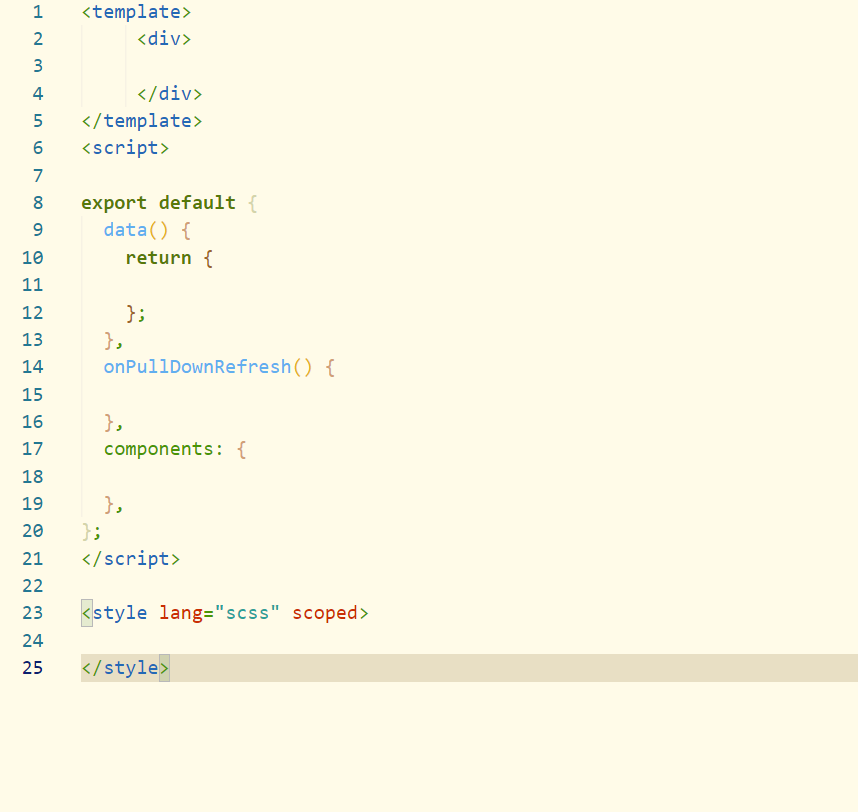Click the closing </div> tag
This screenshot has width=858, height=812.
click(169, 94)
